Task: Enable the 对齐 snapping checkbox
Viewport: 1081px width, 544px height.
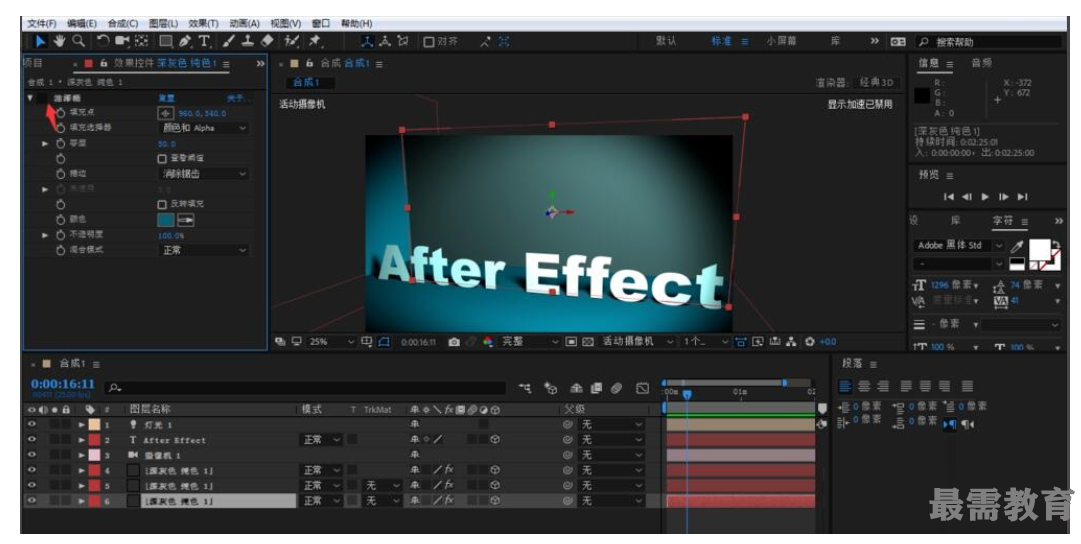Action: click(428, 42)
